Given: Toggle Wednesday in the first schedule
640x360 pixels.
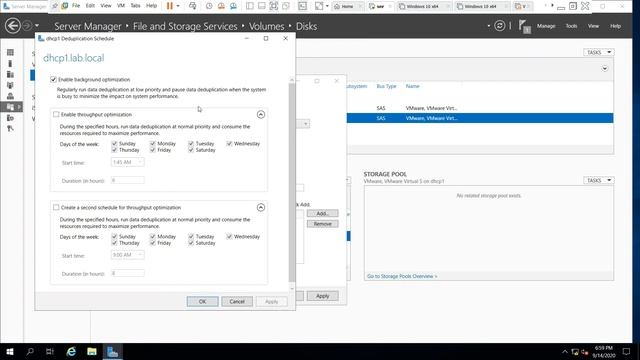Looking at the screenshot, I should [229, 144].
